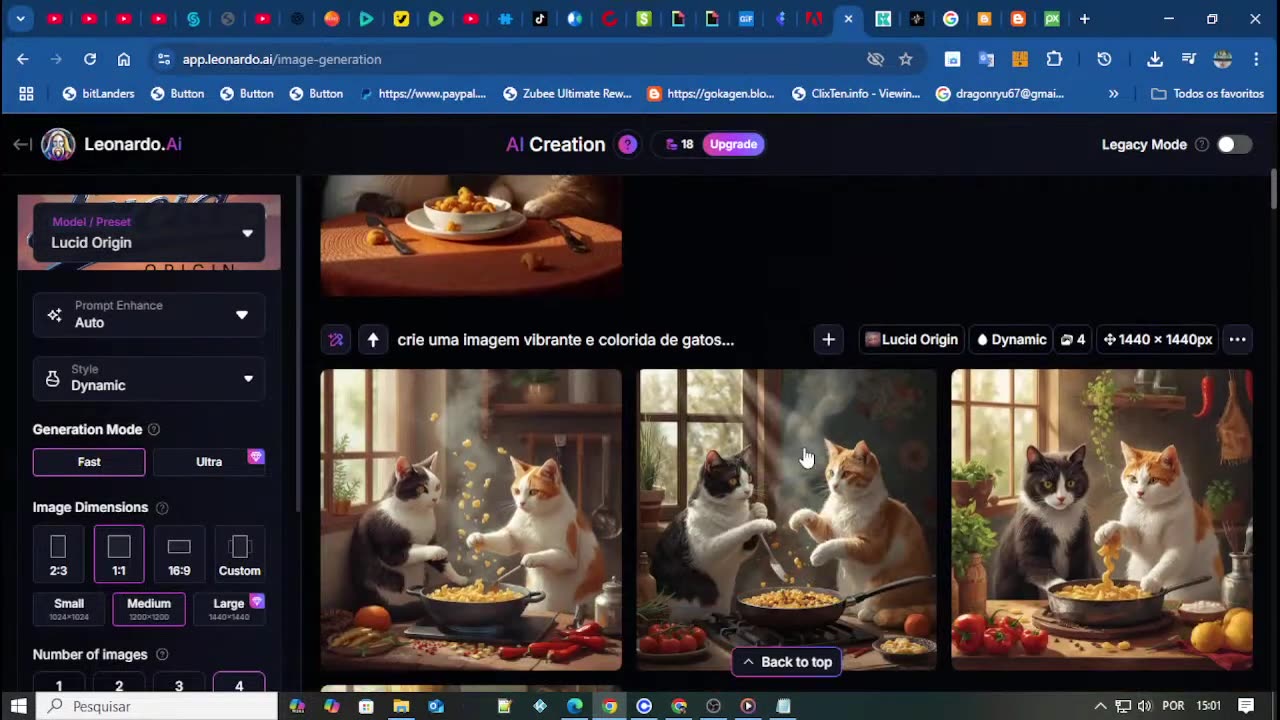
Task: Open the Zubee Ultimate Rew... bookmark
Action: click(x=567, y=94)
